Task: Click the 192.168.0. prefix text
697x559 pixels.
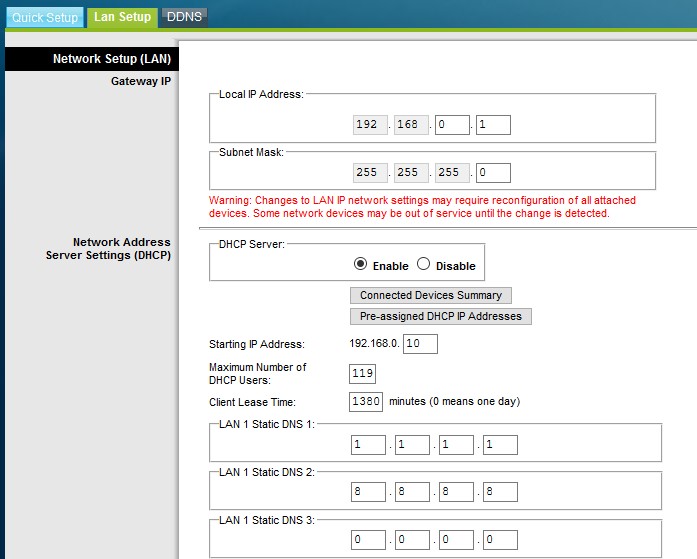Action: (x=374, y=343)
